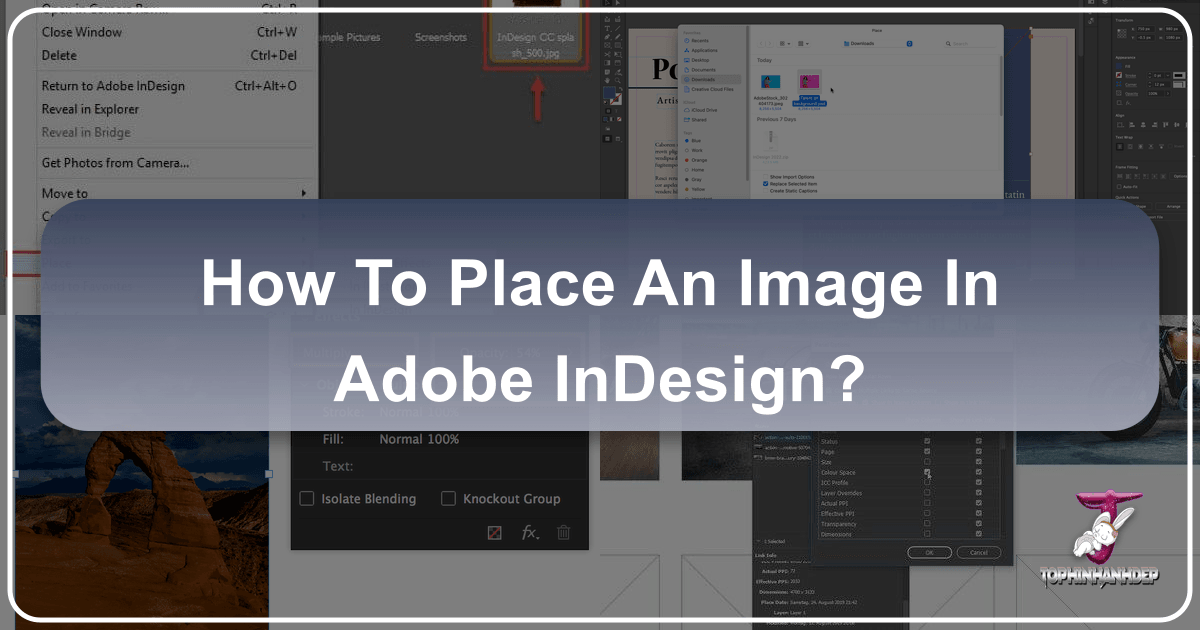Image resolution: width=1200 pixels, height=630 pixels.
Task: Open Creative Cloud Files from the Place dialog sidebar
Action: (x=712, y=89)
